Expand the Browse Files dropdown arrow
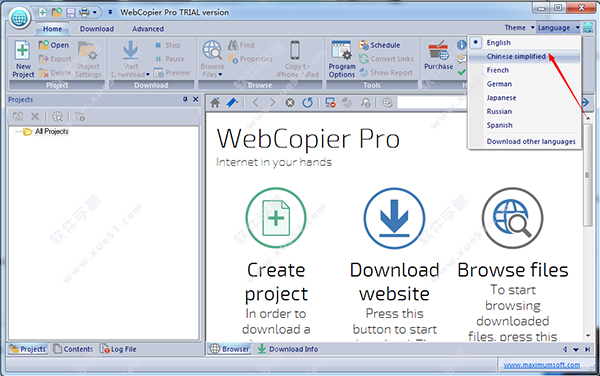The image size is (600, 376). 220,75
